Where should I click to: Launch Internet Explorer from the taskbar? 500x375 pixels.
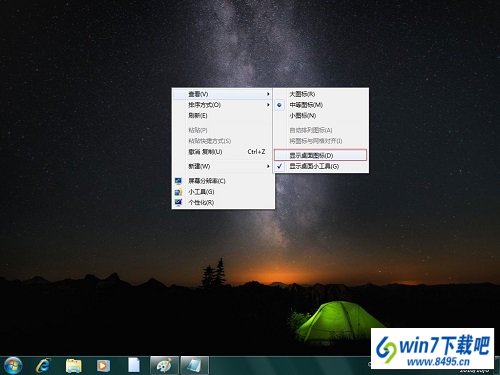click(43, 366)
